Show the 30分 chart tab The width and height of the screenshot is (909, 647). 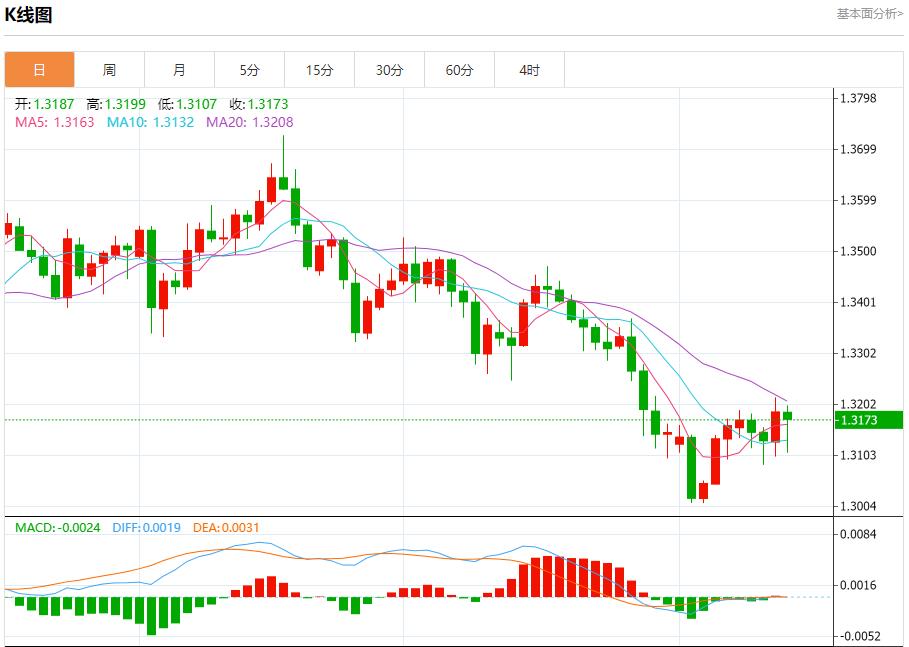click(x=389, y=70)
